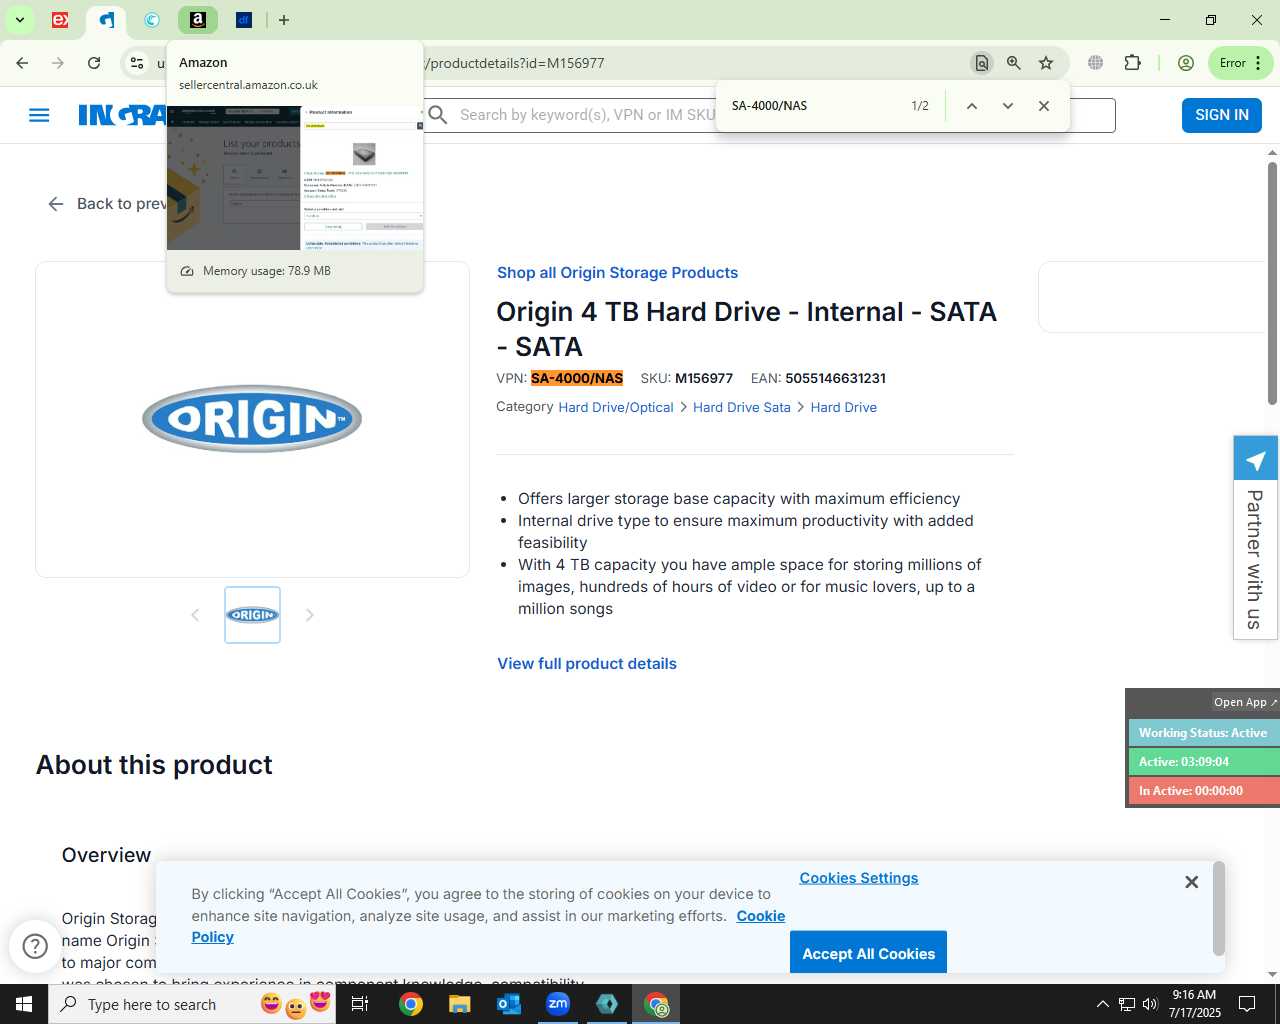The image size is (1280, 1024).
Task: Open Outlook from the taskbar
Action: [509, 1004]
